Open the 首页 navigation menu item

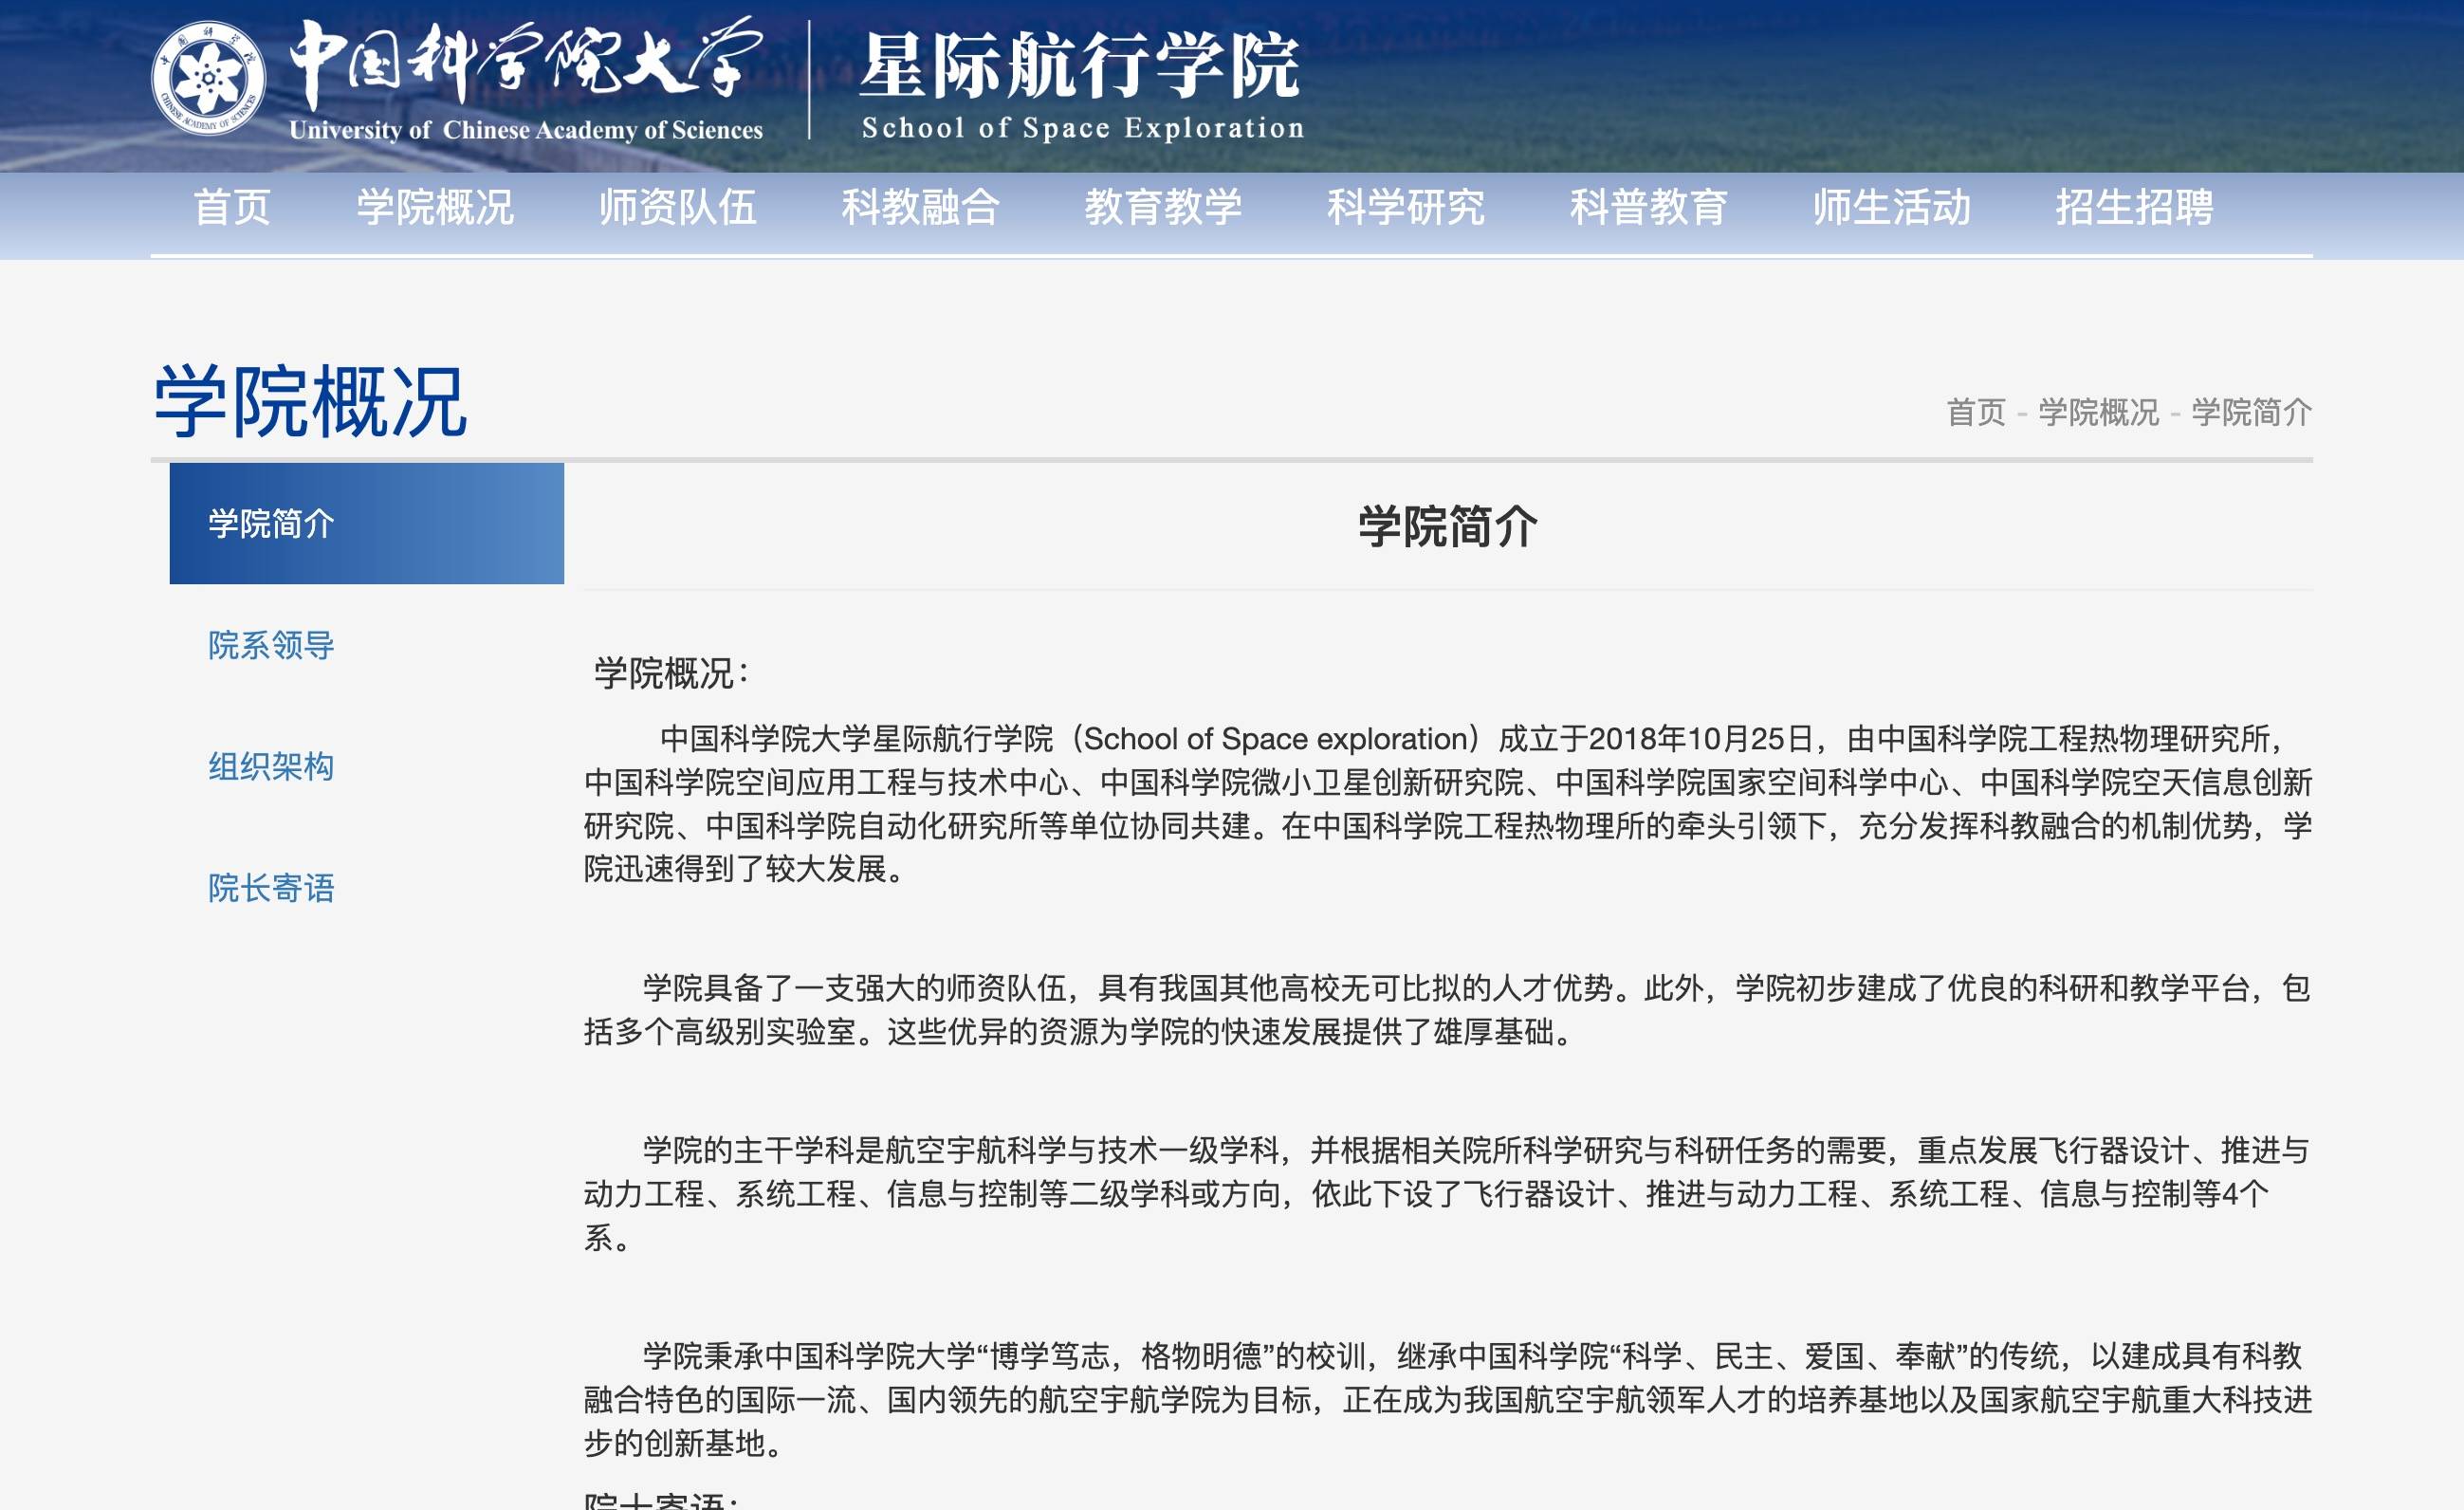tap(232, 208)
